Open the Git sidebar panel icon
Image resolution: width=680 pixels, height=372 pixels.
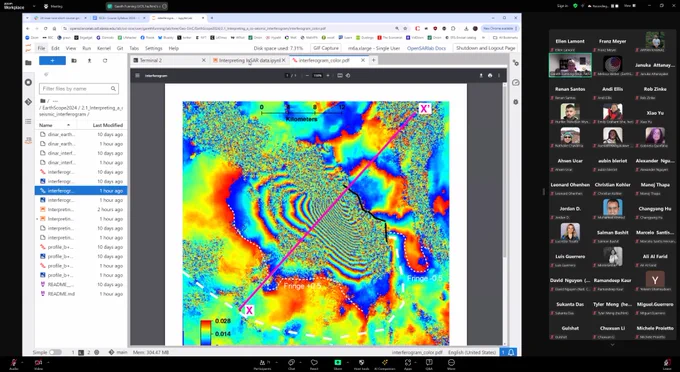(x=28, y=102)
